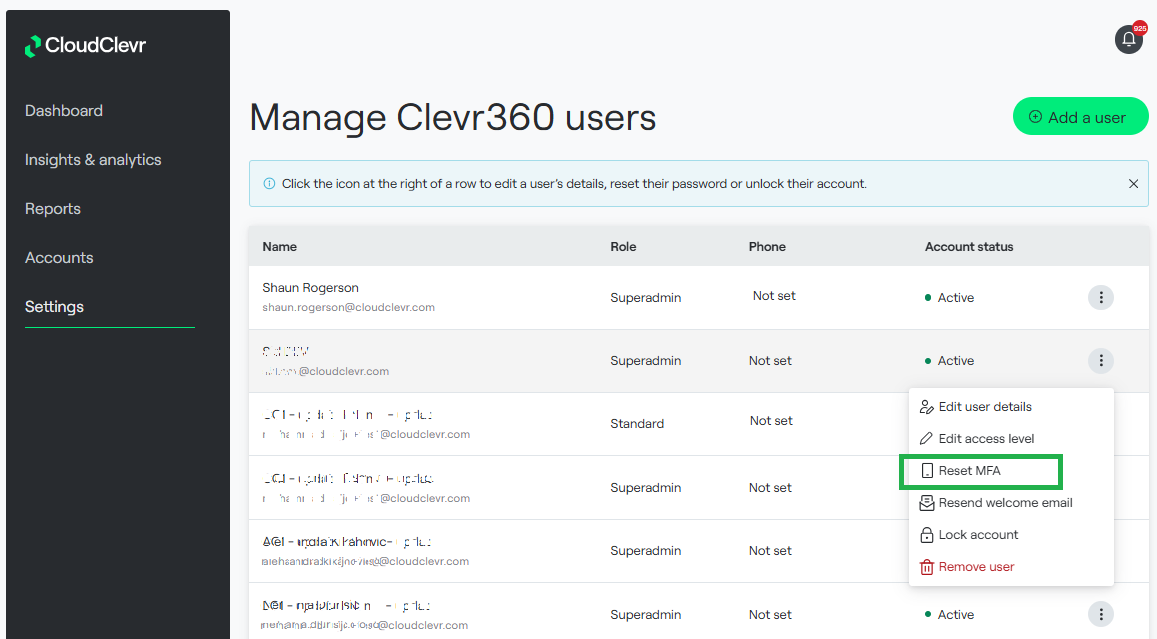Choose Resend welcome email

point(1011,502)
